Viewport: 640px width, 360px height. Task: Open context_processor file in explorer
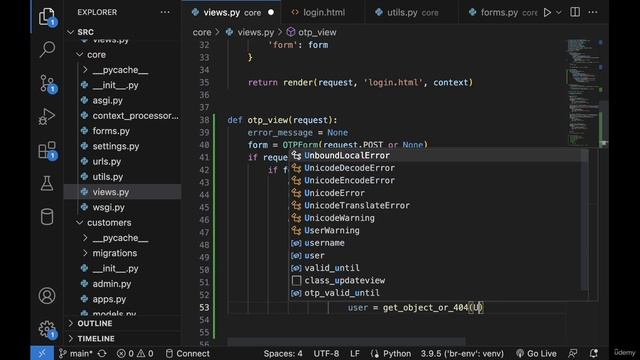tap(135, 116)
